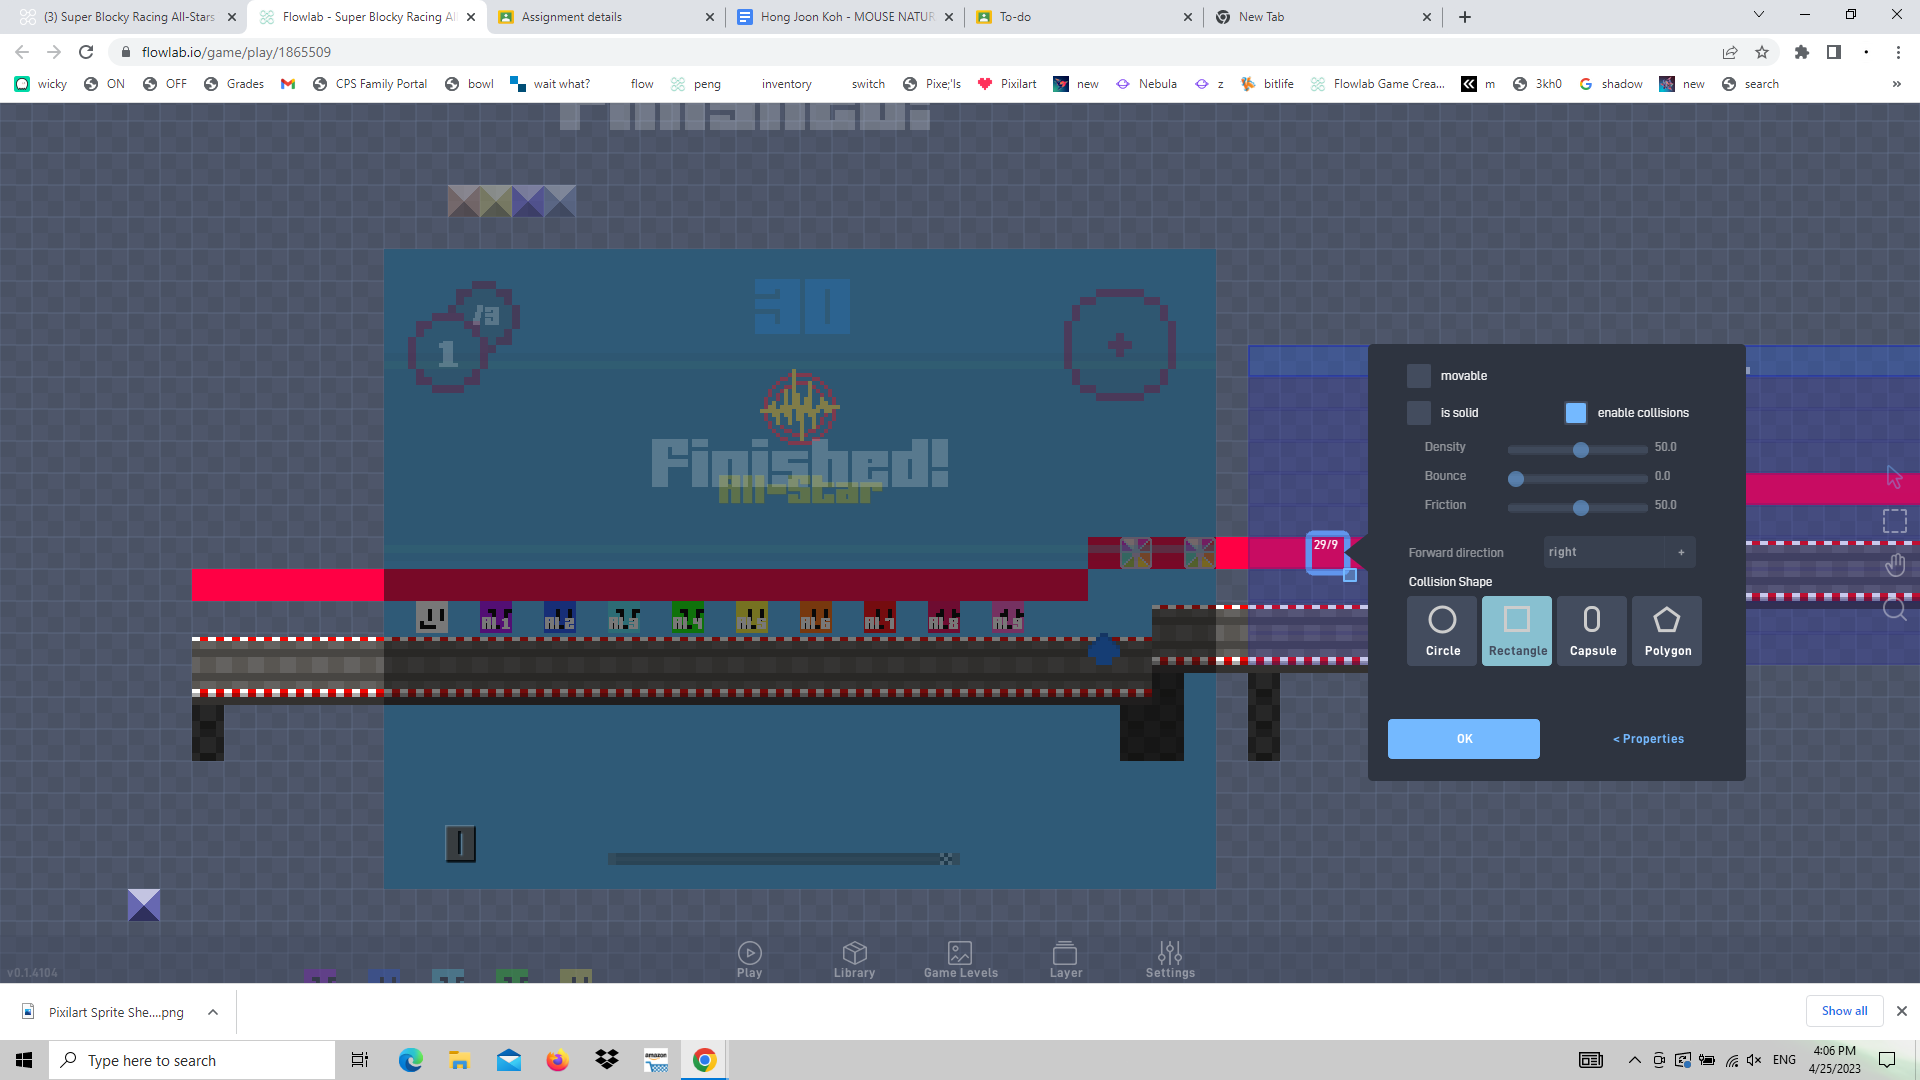Toggle the movable checkbox

point(1418,376)
